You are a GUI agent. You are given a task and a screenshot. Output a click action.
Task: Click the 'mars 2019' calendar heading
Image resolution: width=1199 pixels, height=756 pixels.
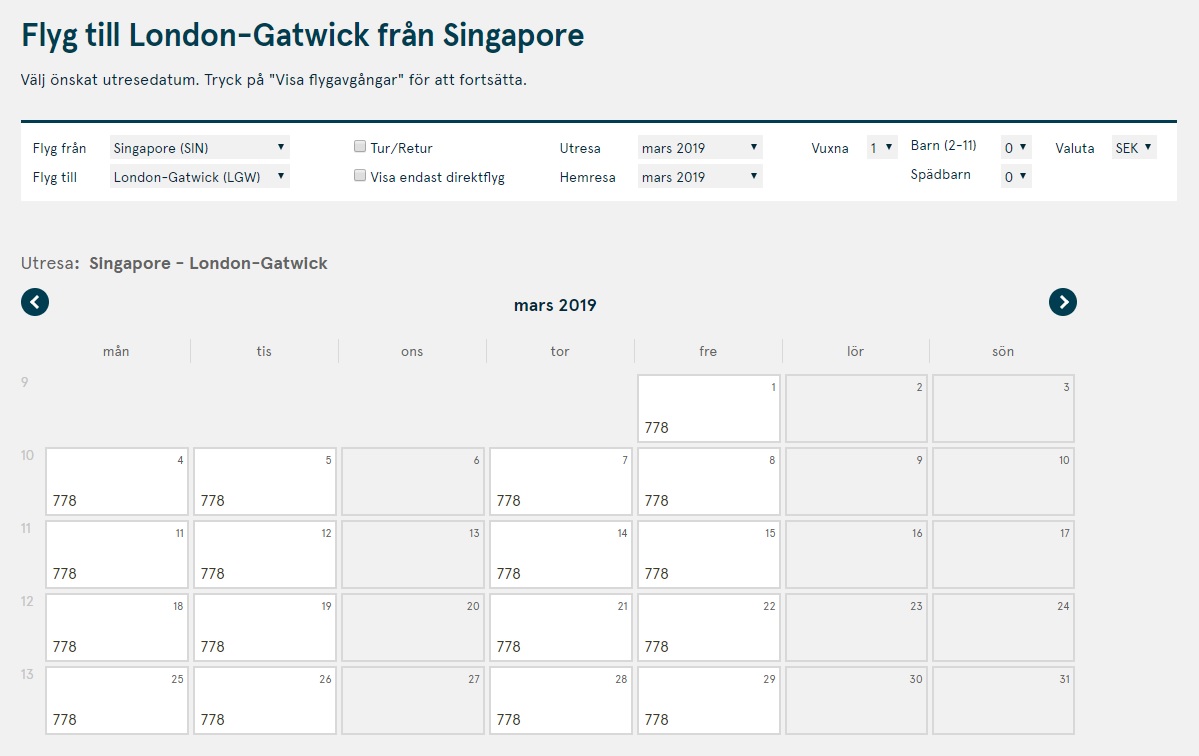555,305
